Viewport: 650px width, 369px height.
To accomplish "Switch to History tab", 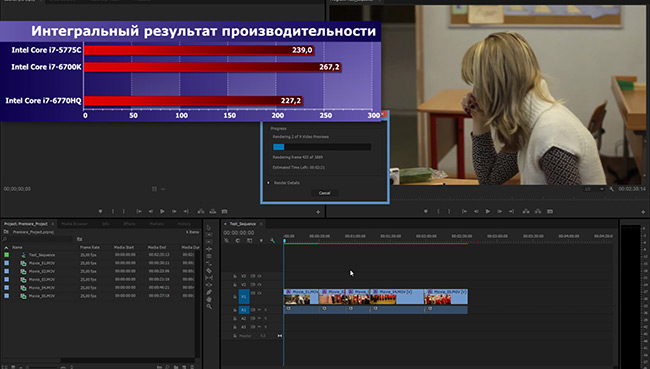I will 184,224.
